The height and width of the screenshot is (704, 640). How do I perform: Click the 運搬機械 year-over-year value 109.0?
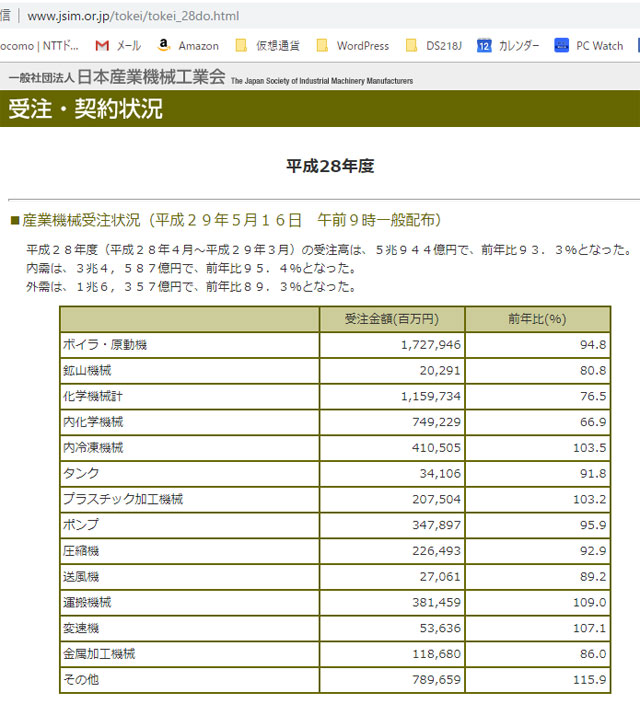click(x=588, y=602)
